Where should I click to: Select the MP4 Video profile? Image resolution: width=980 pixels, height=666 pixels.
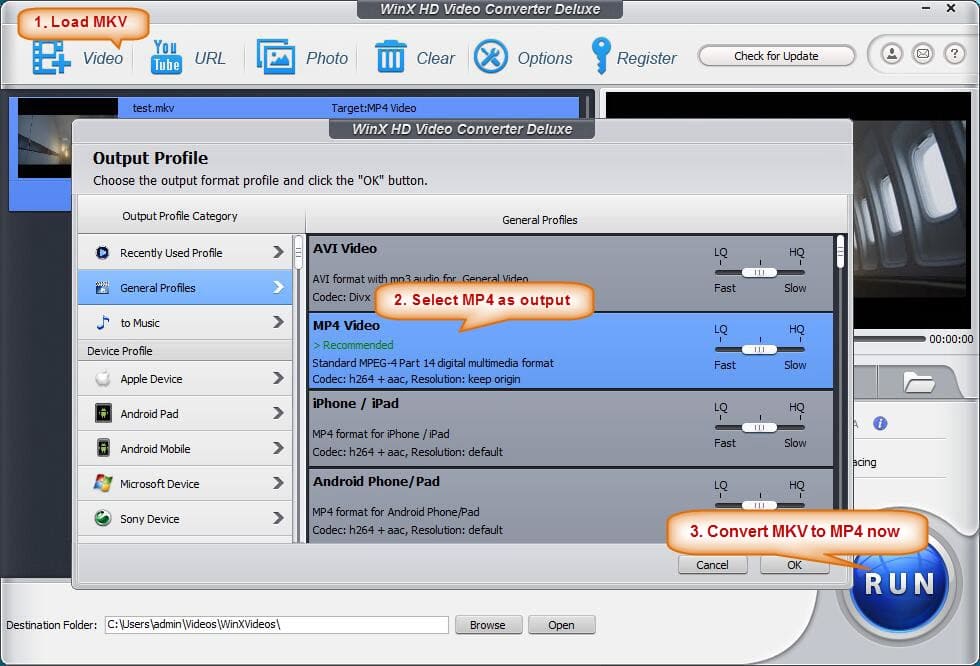point(571,350)
